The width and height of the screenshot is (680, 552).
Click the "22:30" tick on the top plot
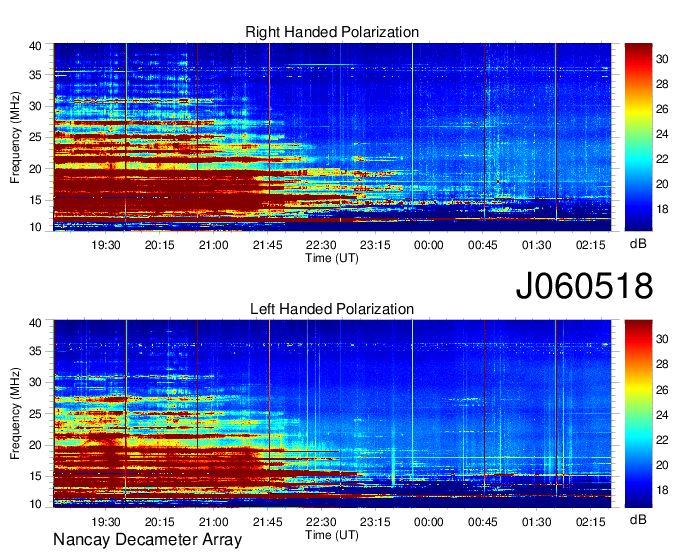(x=321, y=245)
